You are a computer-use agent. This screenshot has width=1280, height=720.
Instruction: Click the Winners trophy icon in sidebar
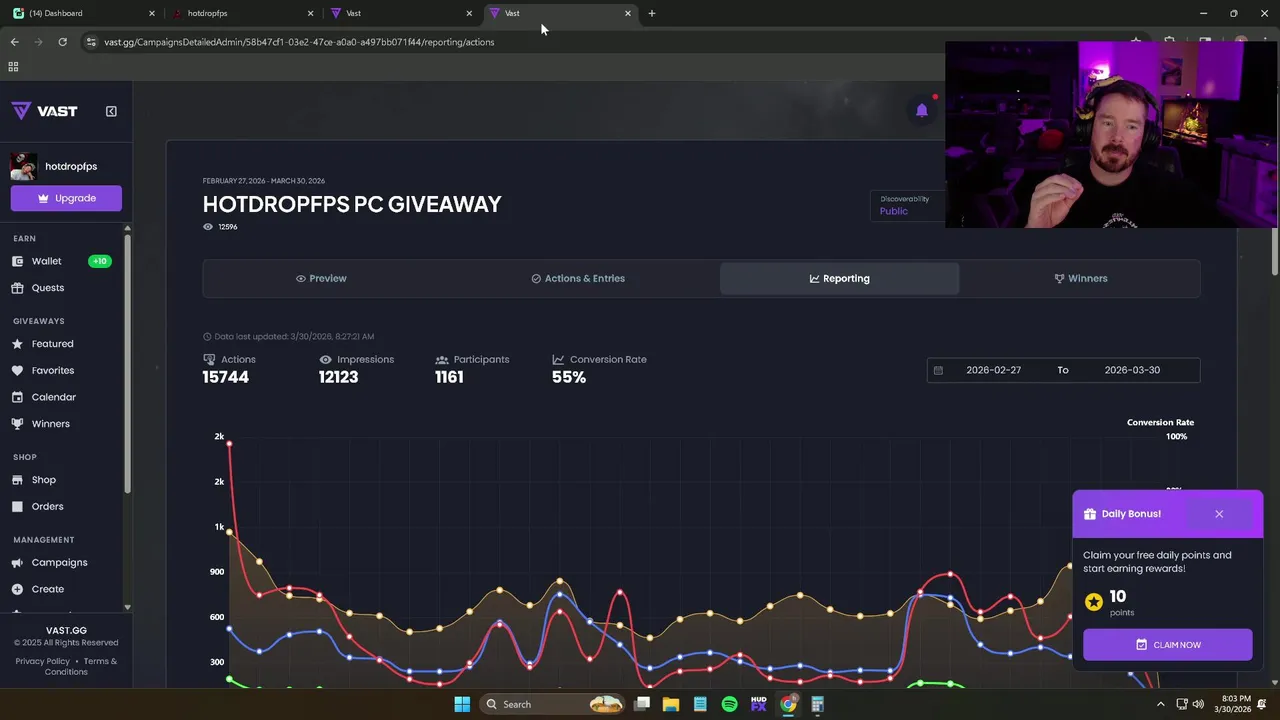click(x=17, y=424)
